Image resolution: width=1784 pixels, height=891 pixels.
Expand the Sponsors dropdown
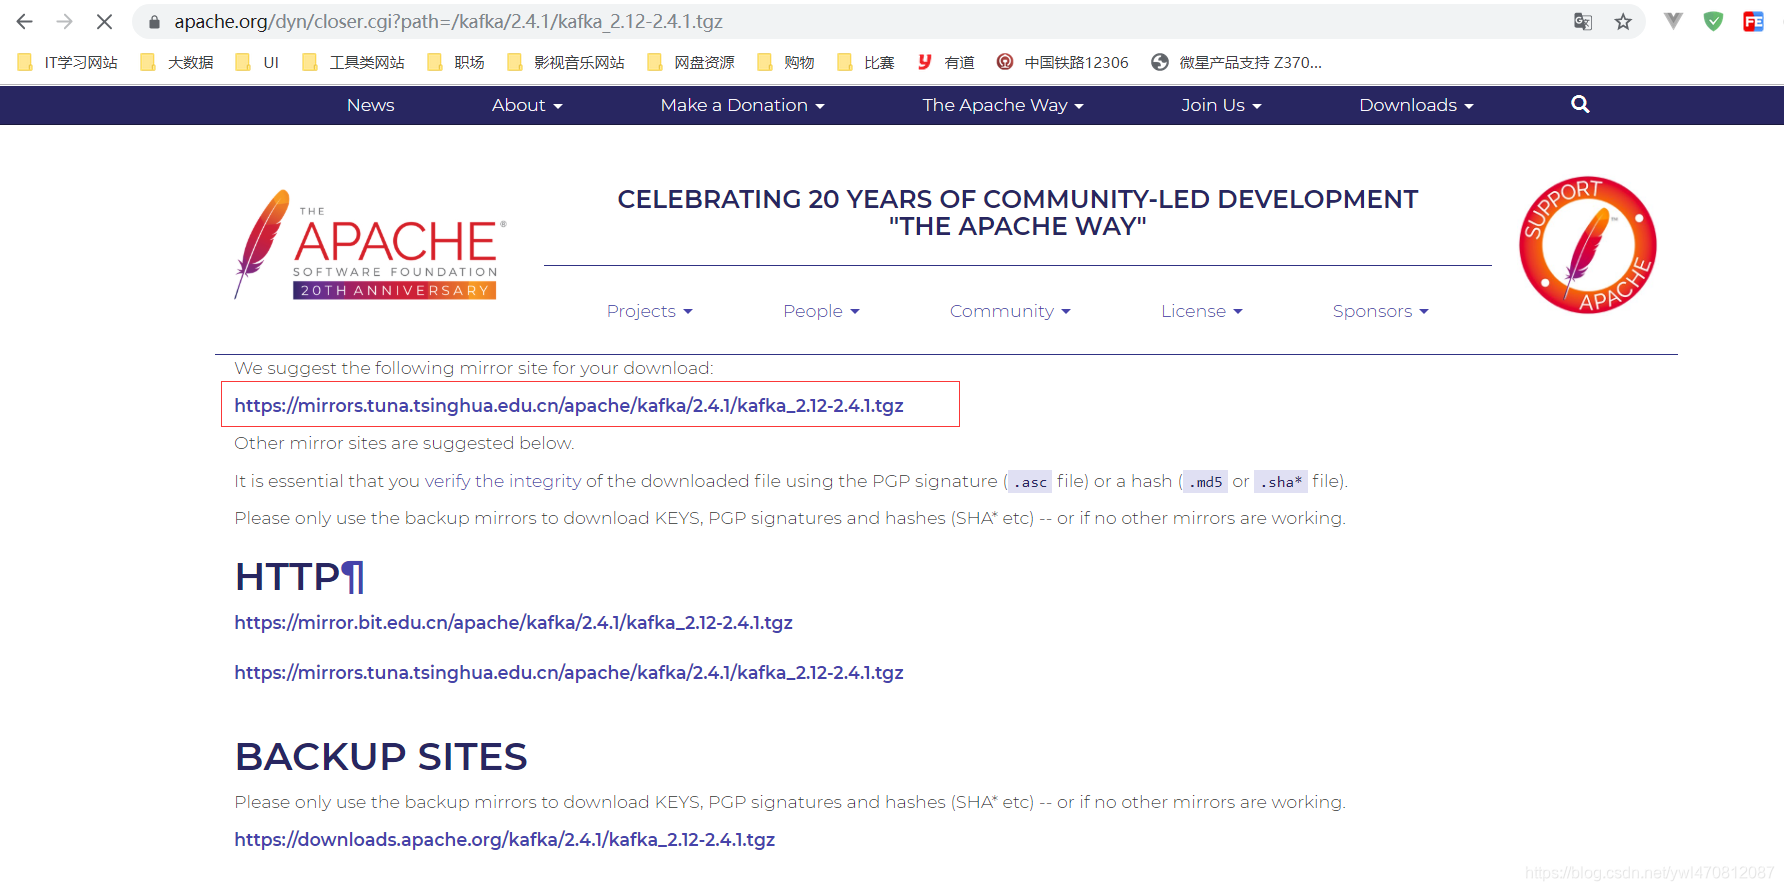[x=1380, y=311]
